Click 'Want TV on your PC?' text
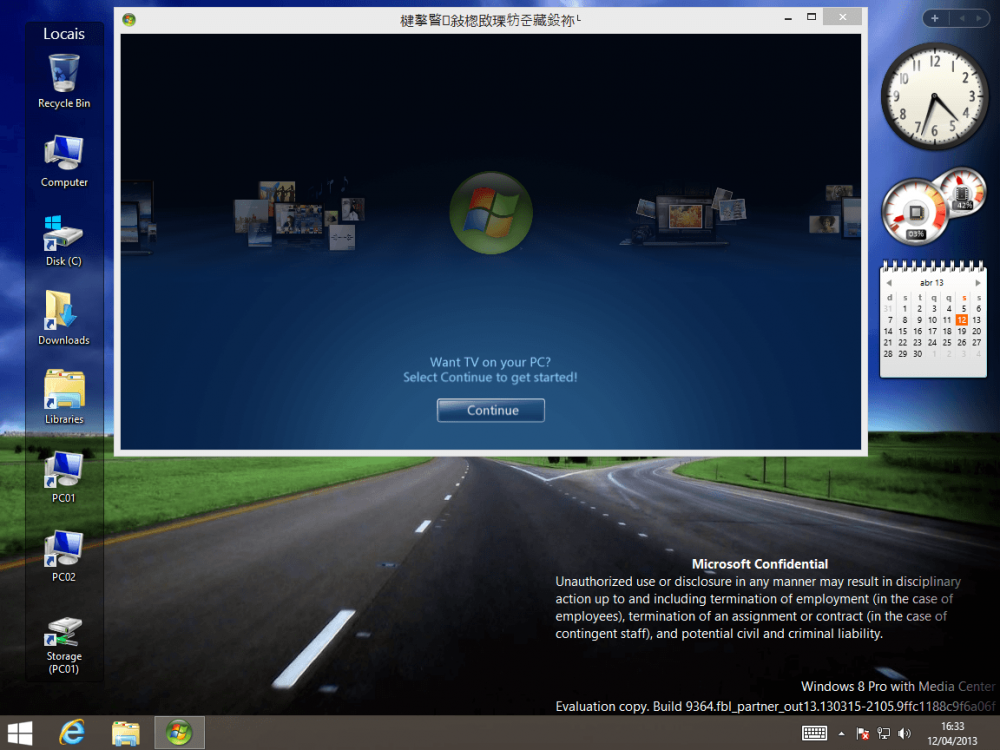 (490, 362)
